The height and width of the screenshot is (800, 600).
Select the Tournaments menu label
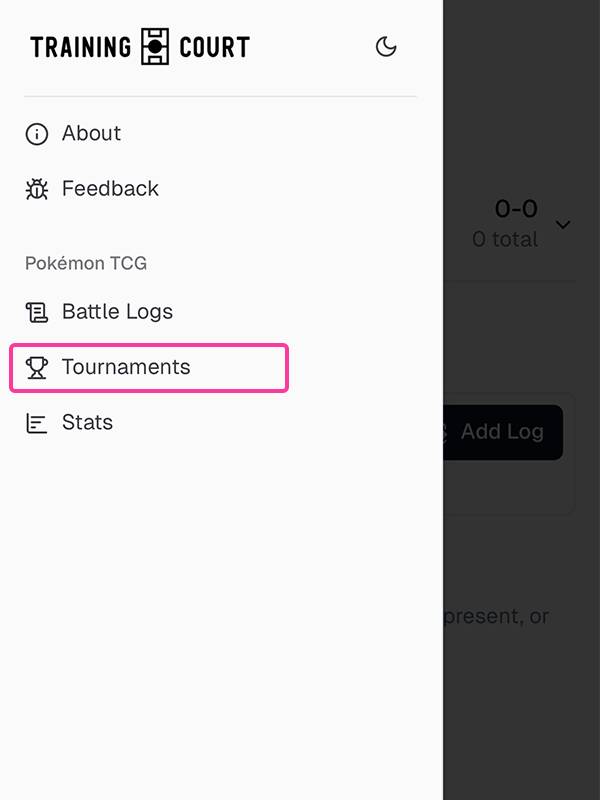pos(126,368)
